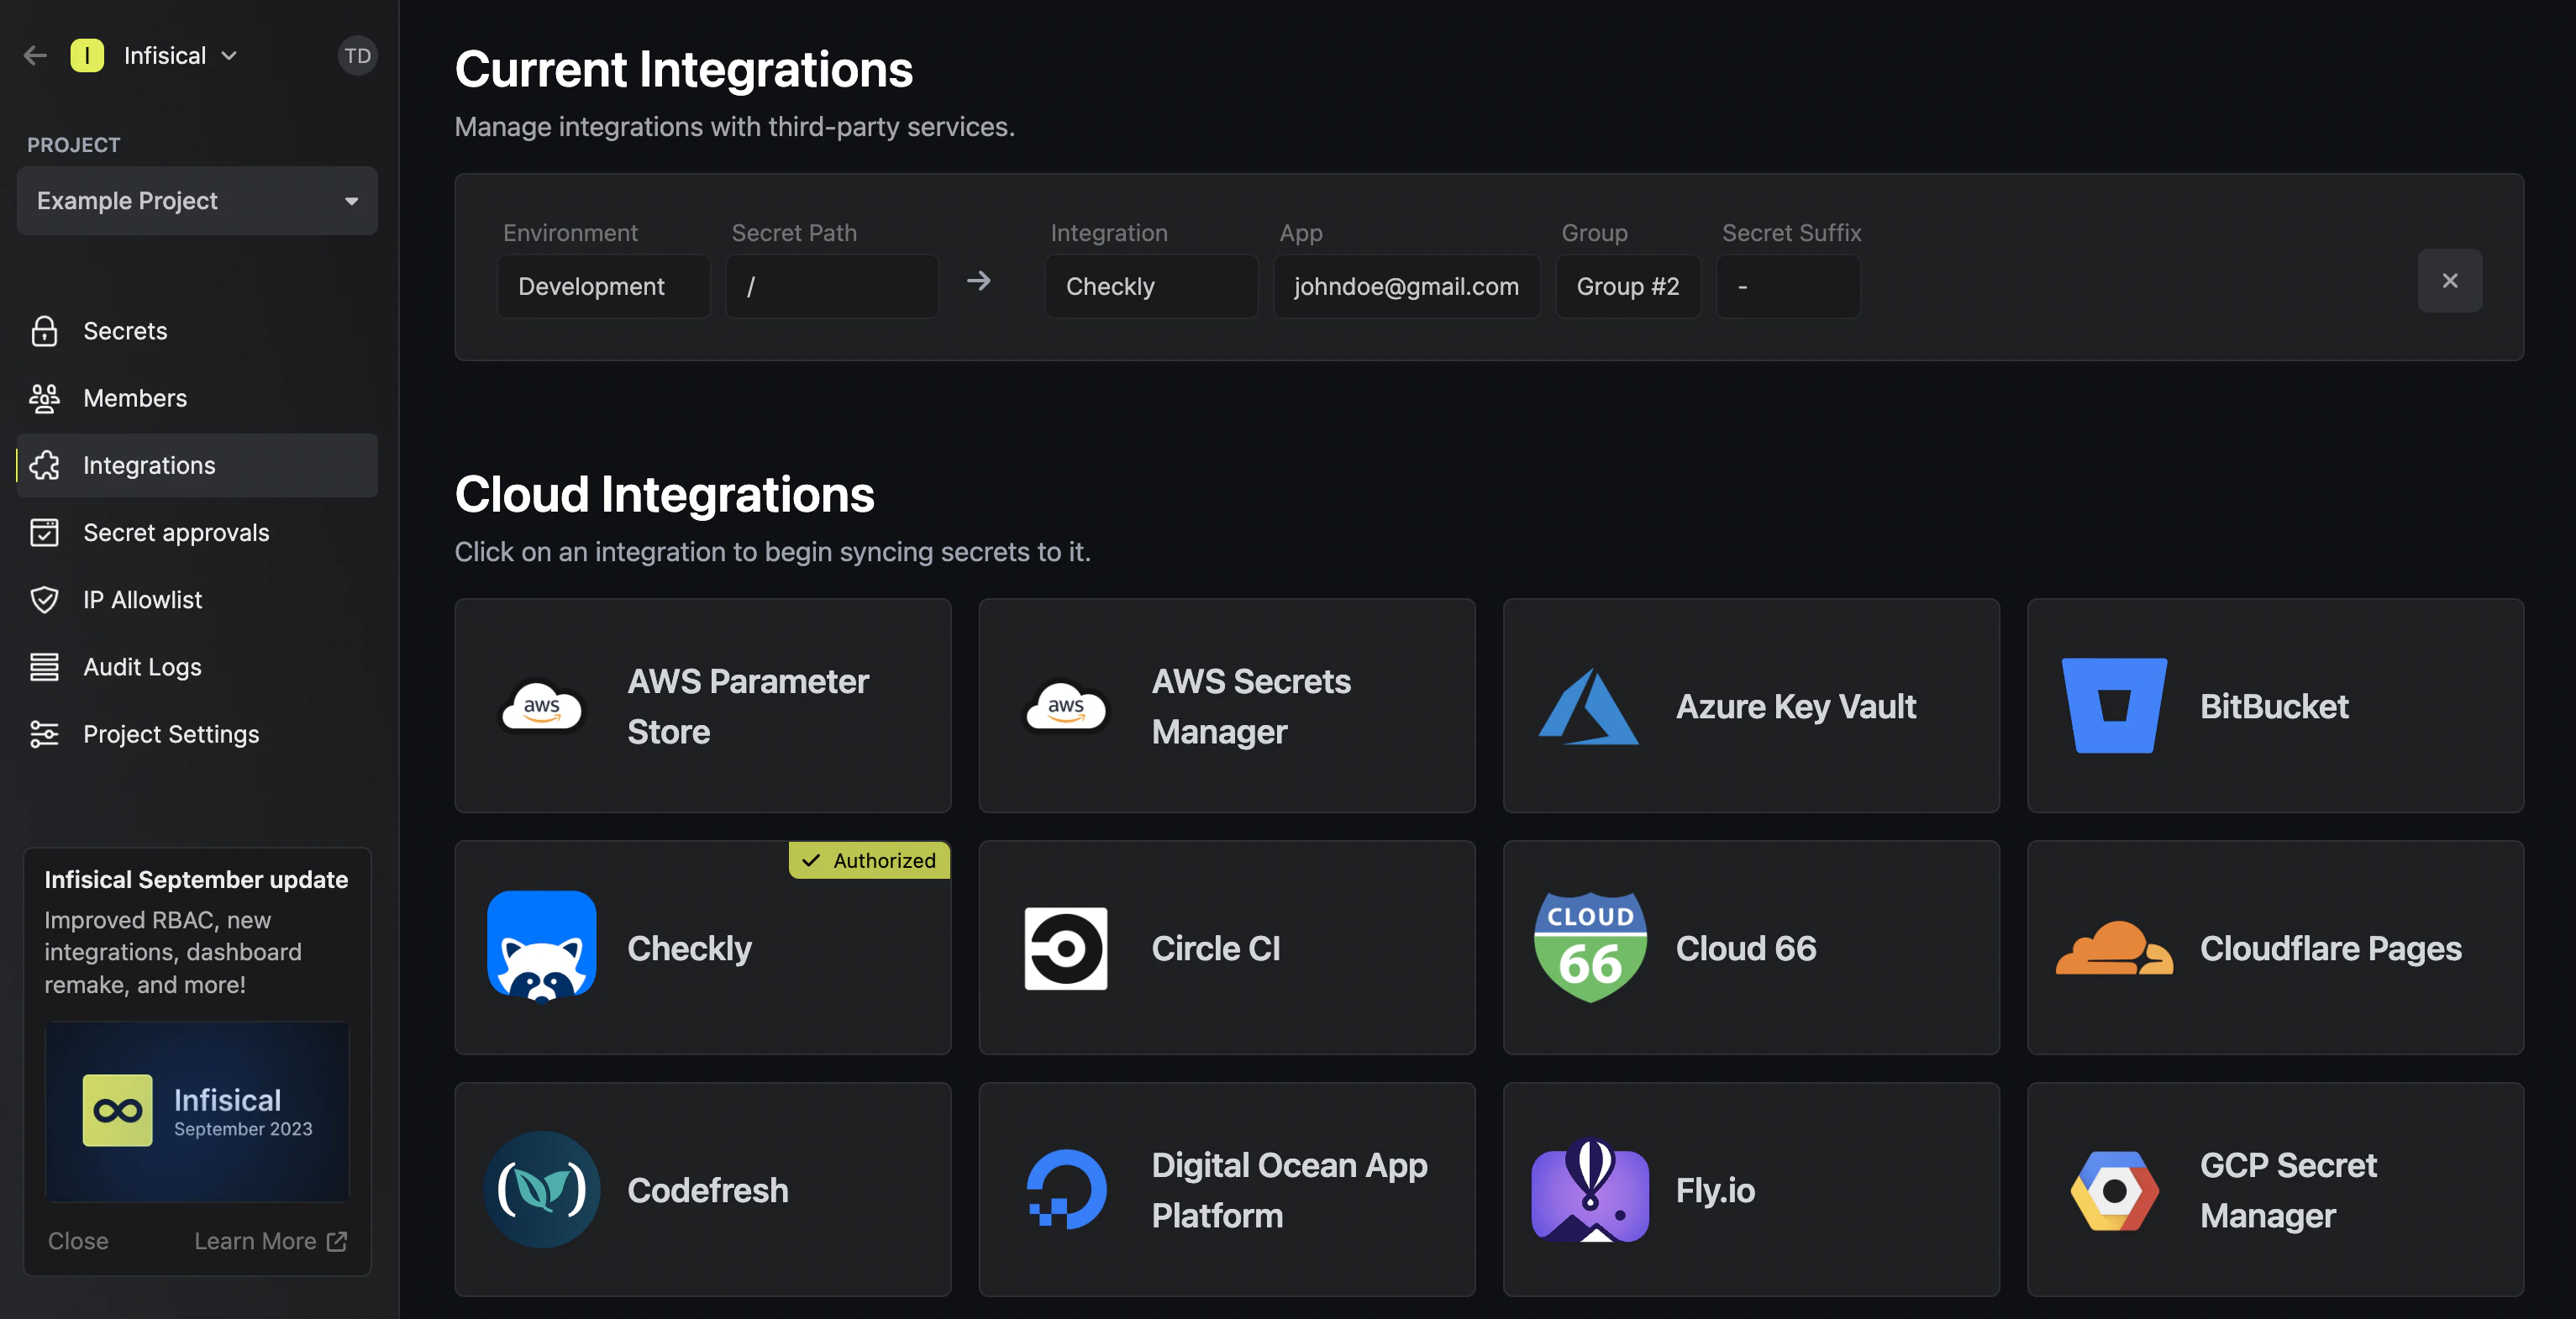
Task: Click the Development environment field
Action: point(604,286)
